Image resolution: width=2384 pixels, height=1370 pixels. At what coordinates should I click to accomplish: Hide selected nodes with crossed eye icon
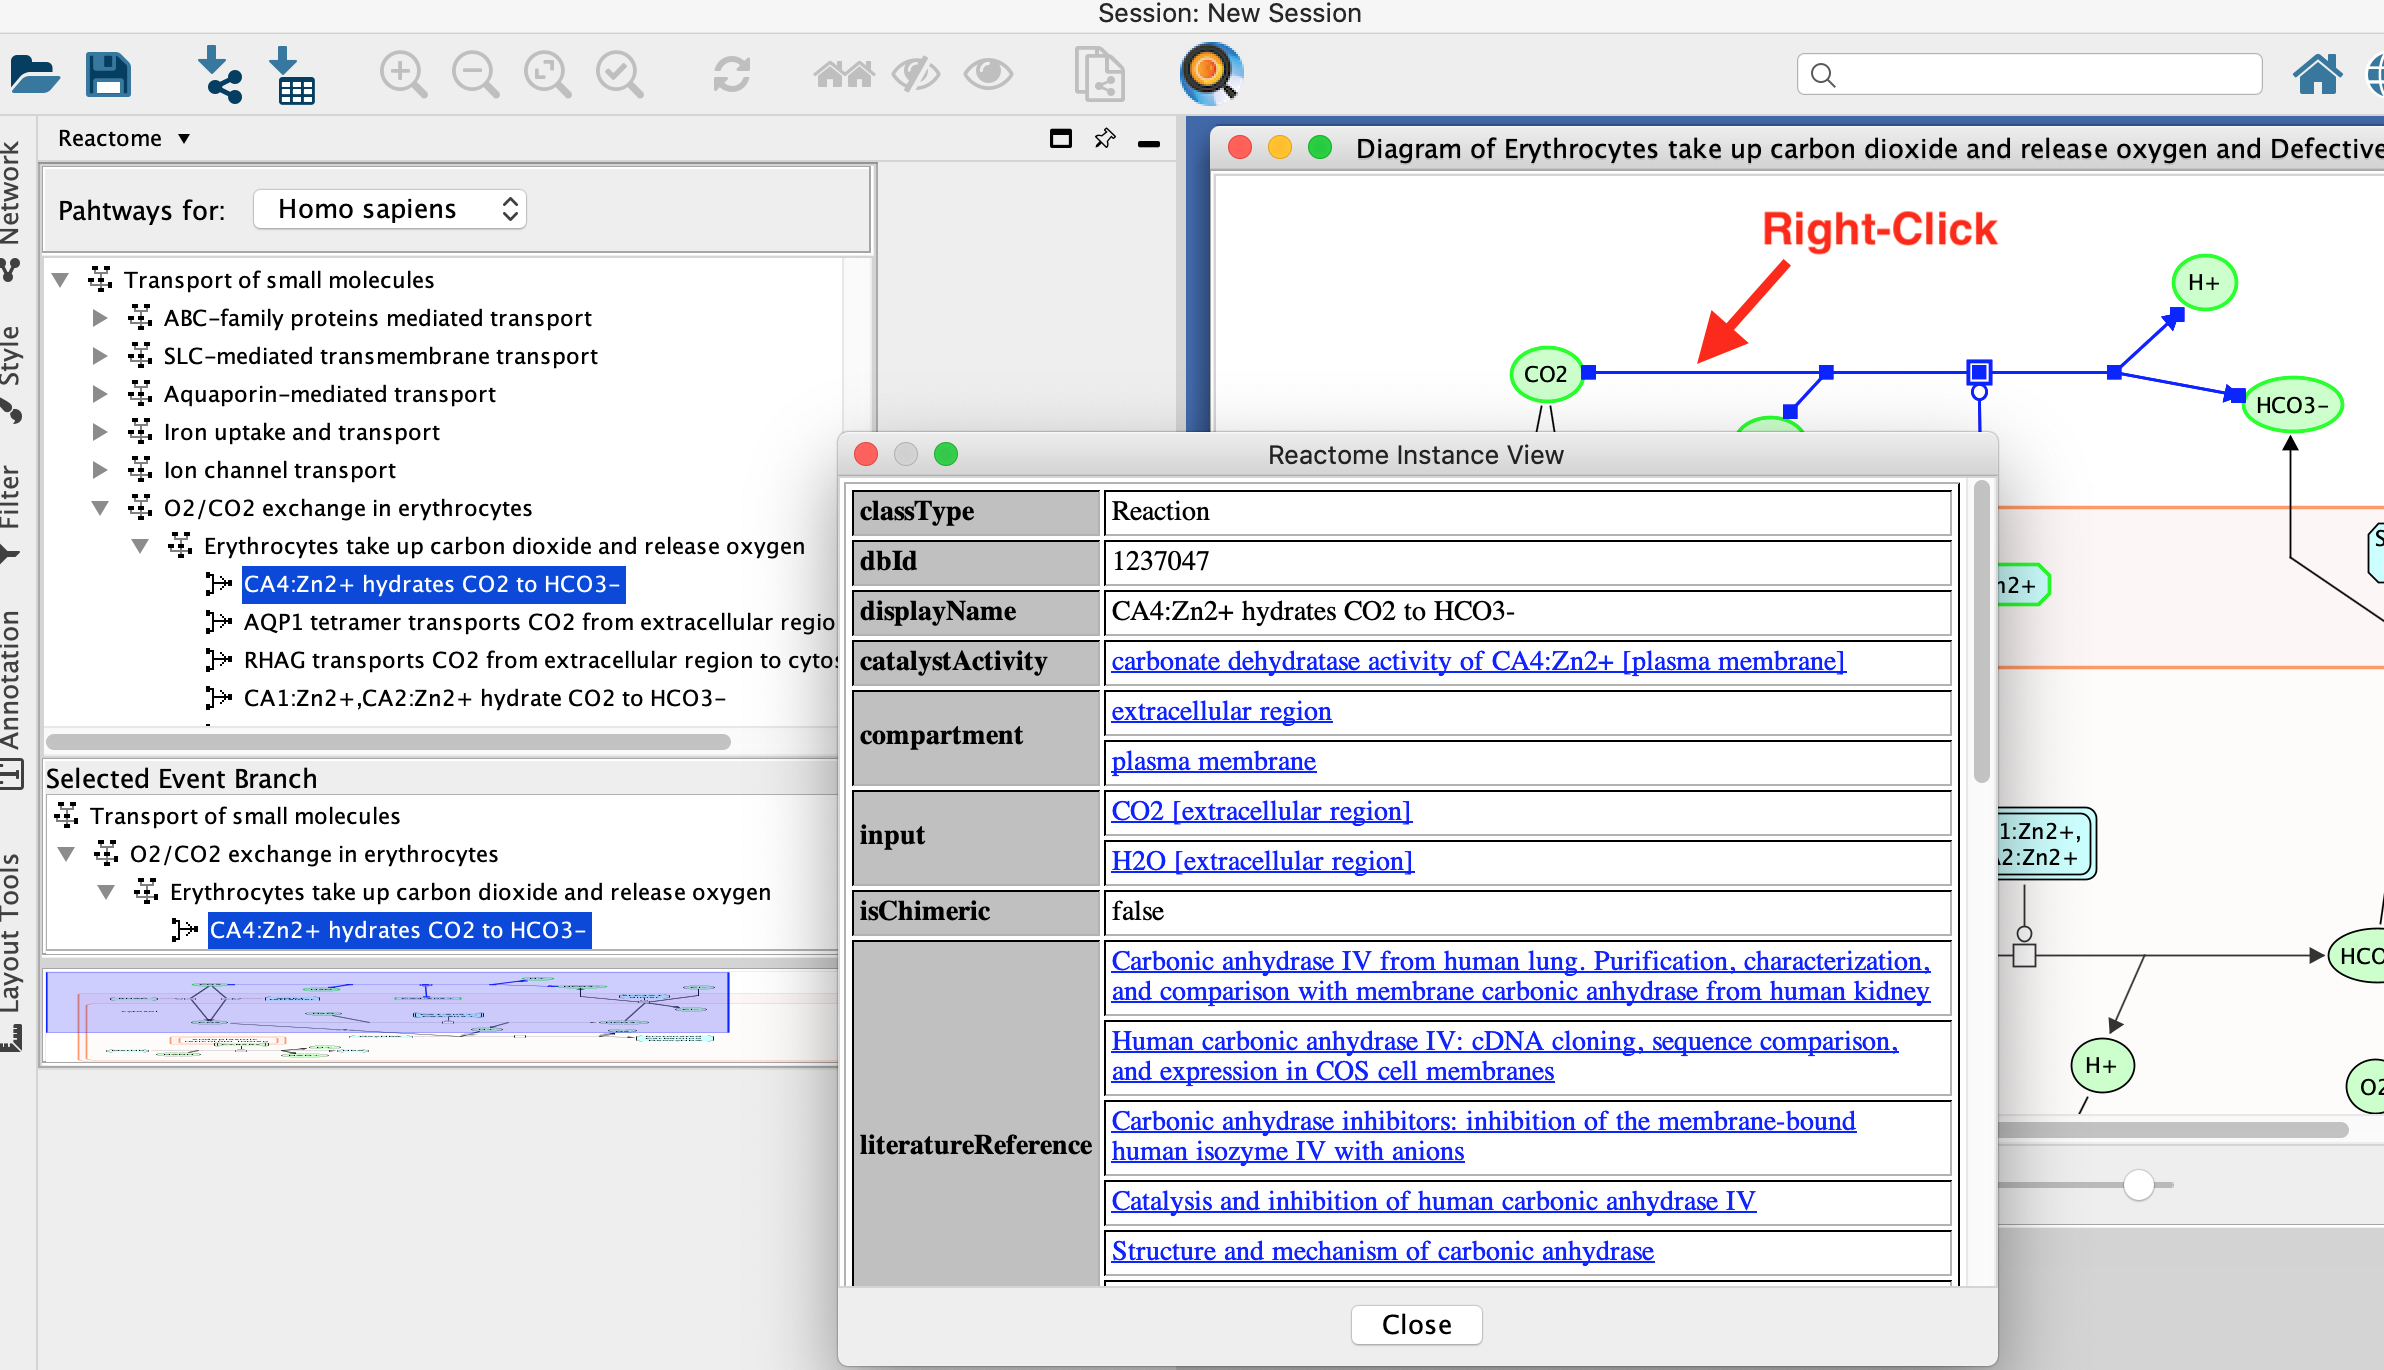pos(916,75)
